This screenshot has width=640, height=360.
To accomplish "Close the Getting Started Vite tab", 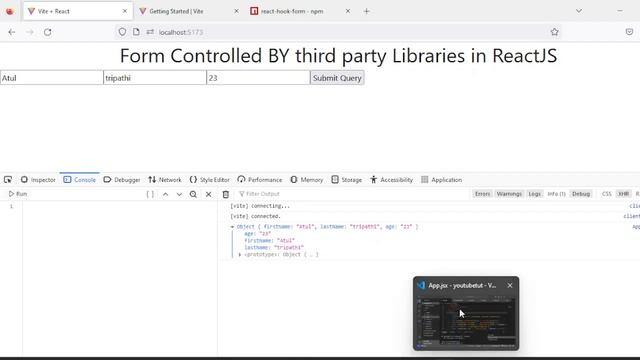I will point(236,11).
